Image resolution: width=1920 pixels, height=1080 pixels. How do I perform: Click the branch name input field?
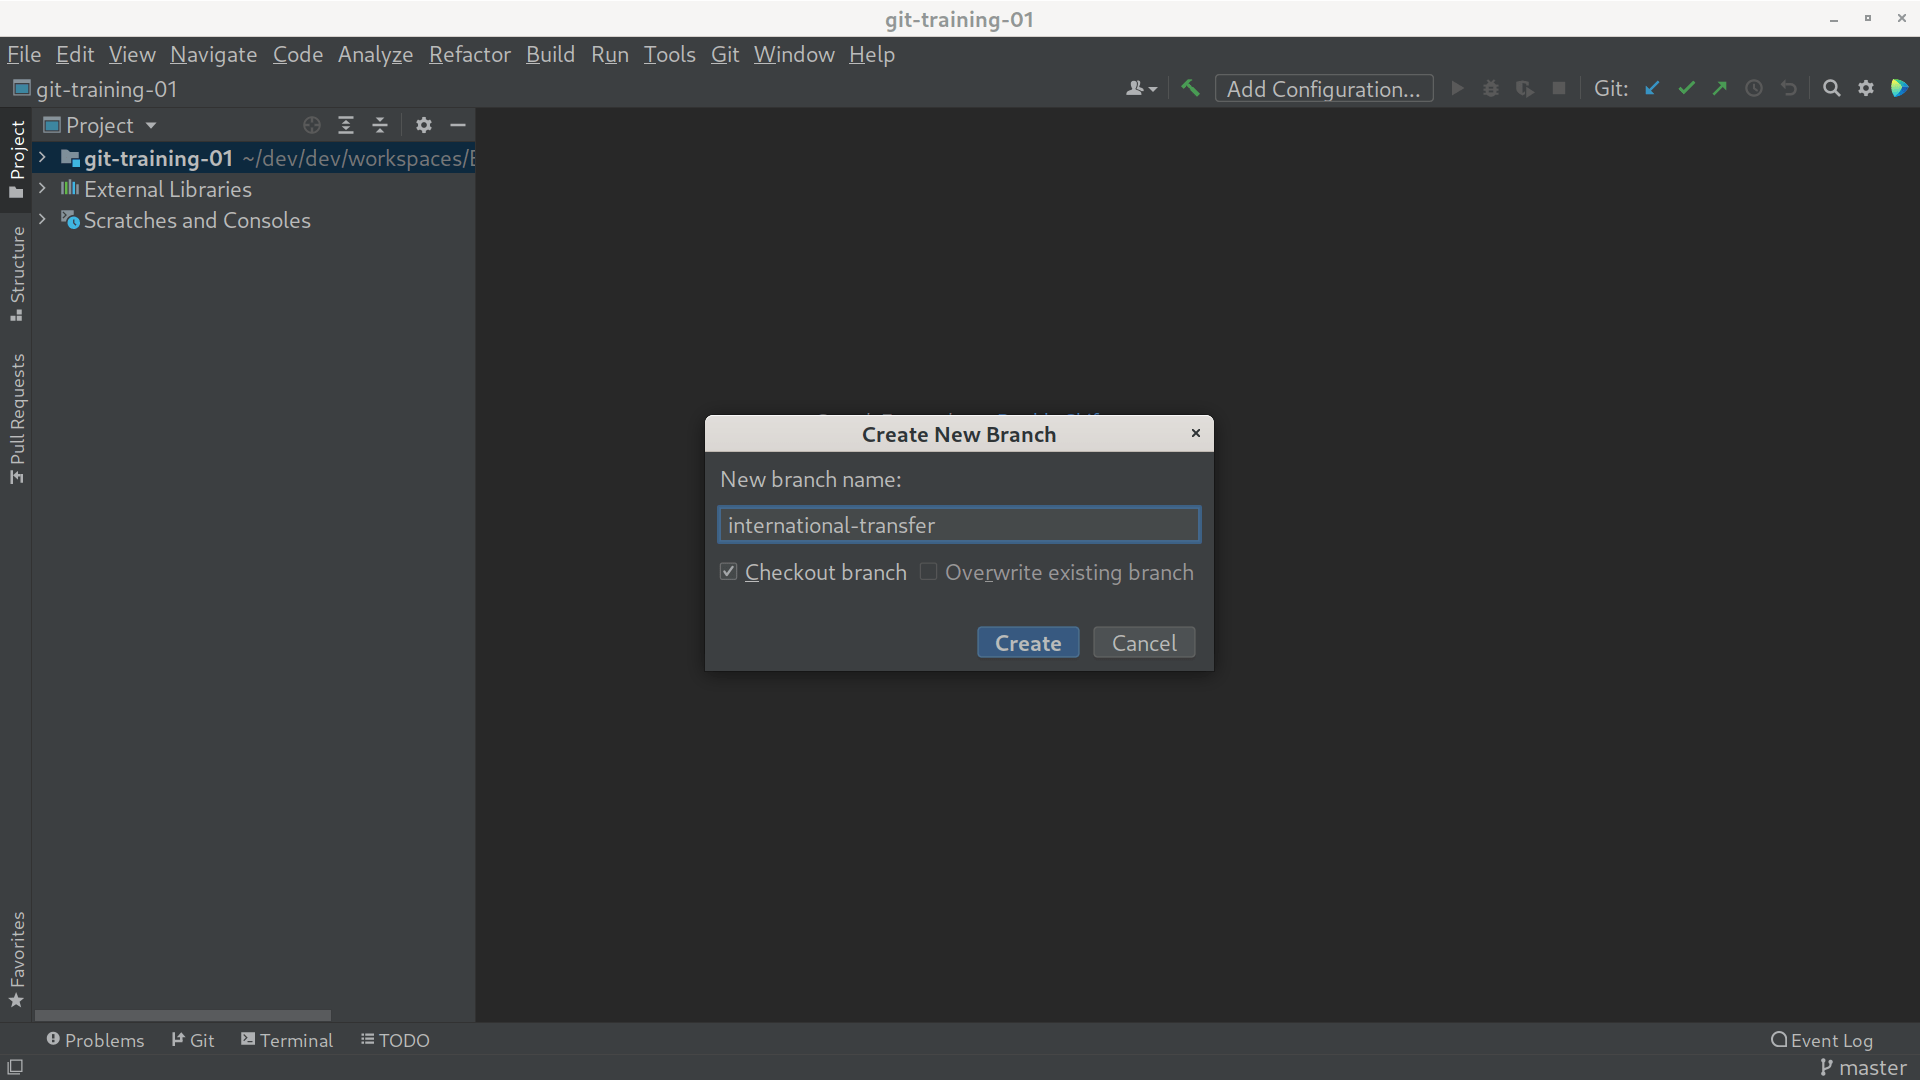[960, 525]
